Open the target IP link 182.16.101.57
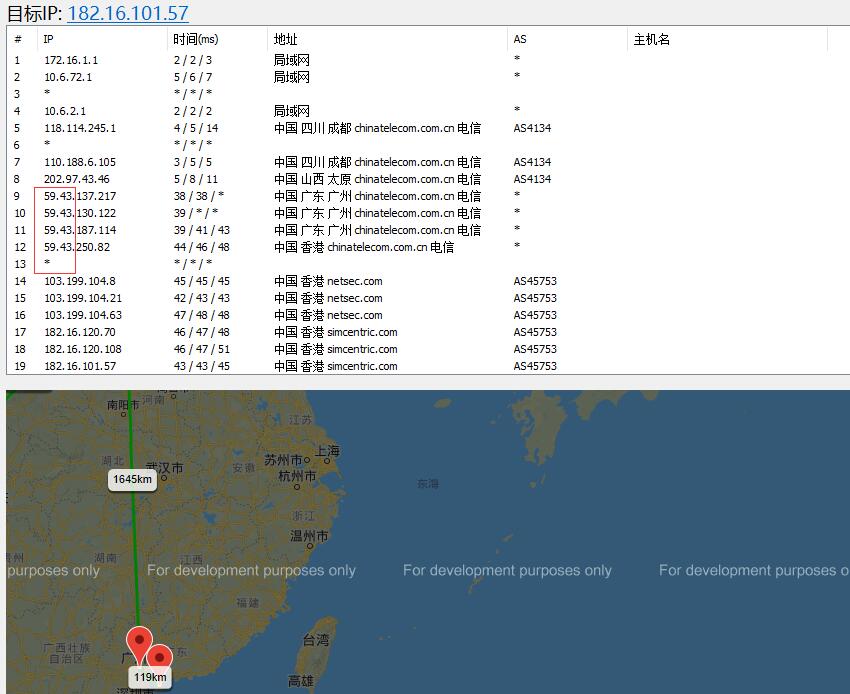This screenshot has width=850, height=694. click(x=128, y=13)
